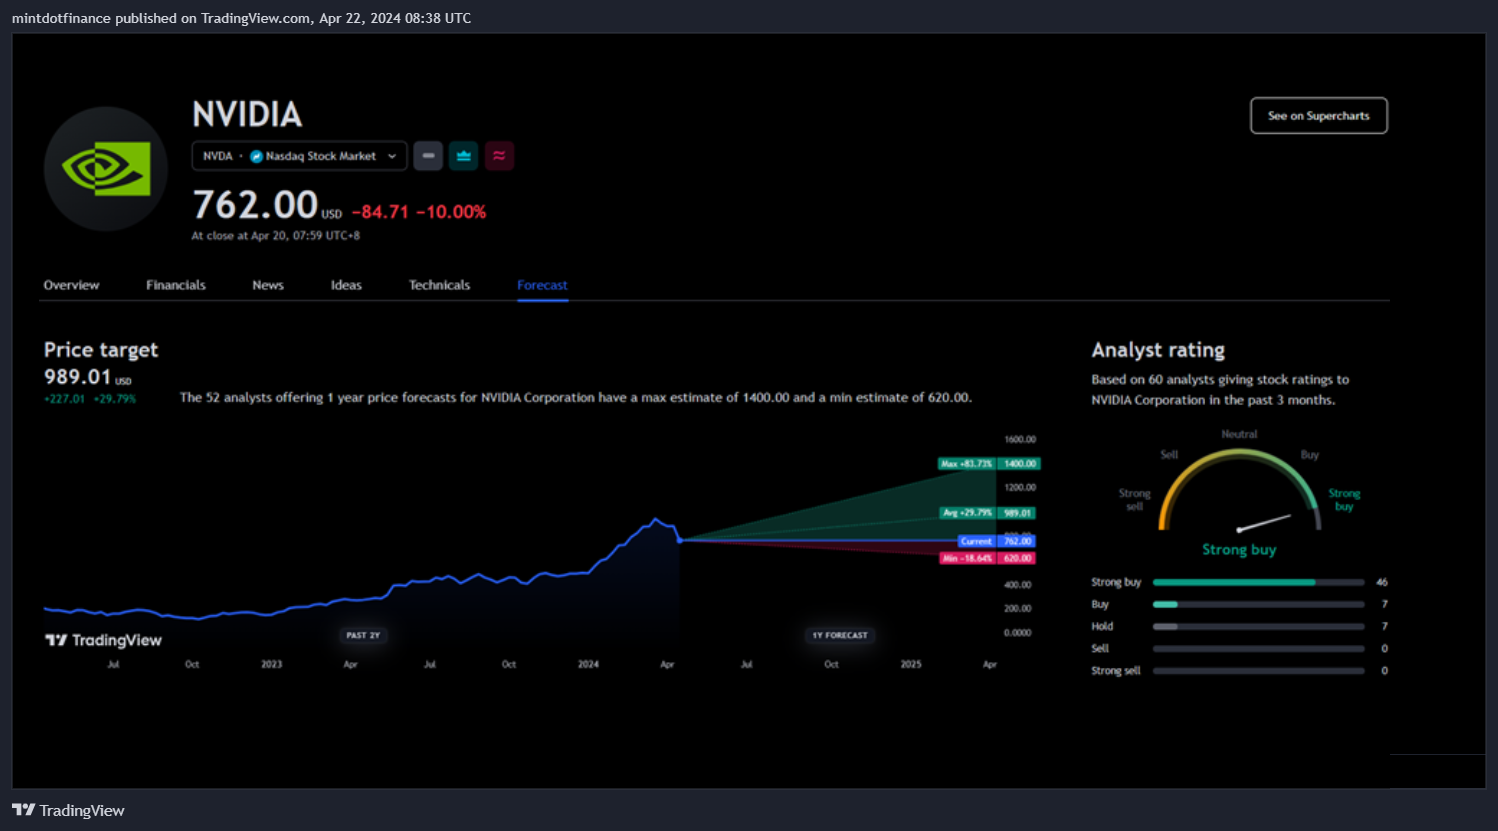This screenshot has width=1498, height=831.
Task: Click the -84.71 price change value
Action: [380, 212]
